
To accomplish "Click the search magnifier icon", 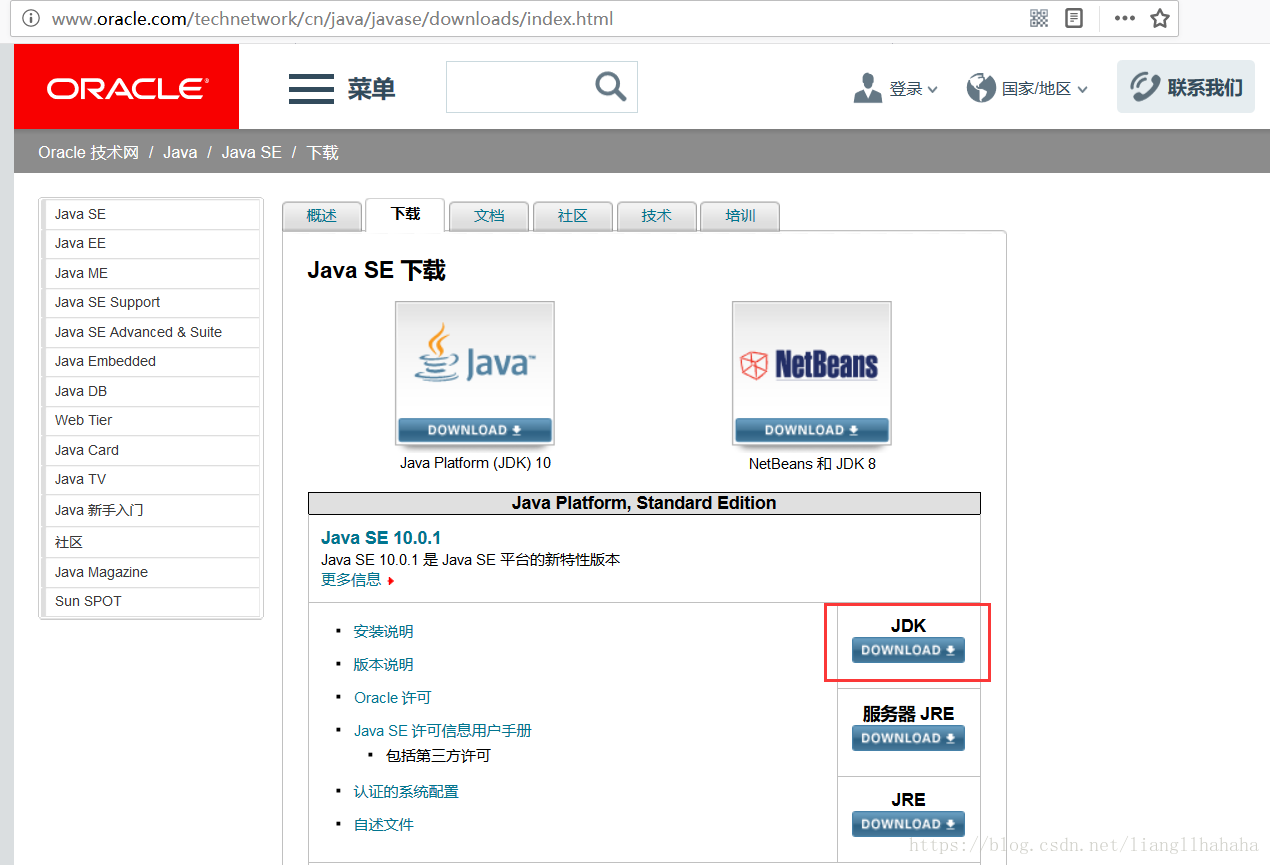I will [x=610, y=87].
